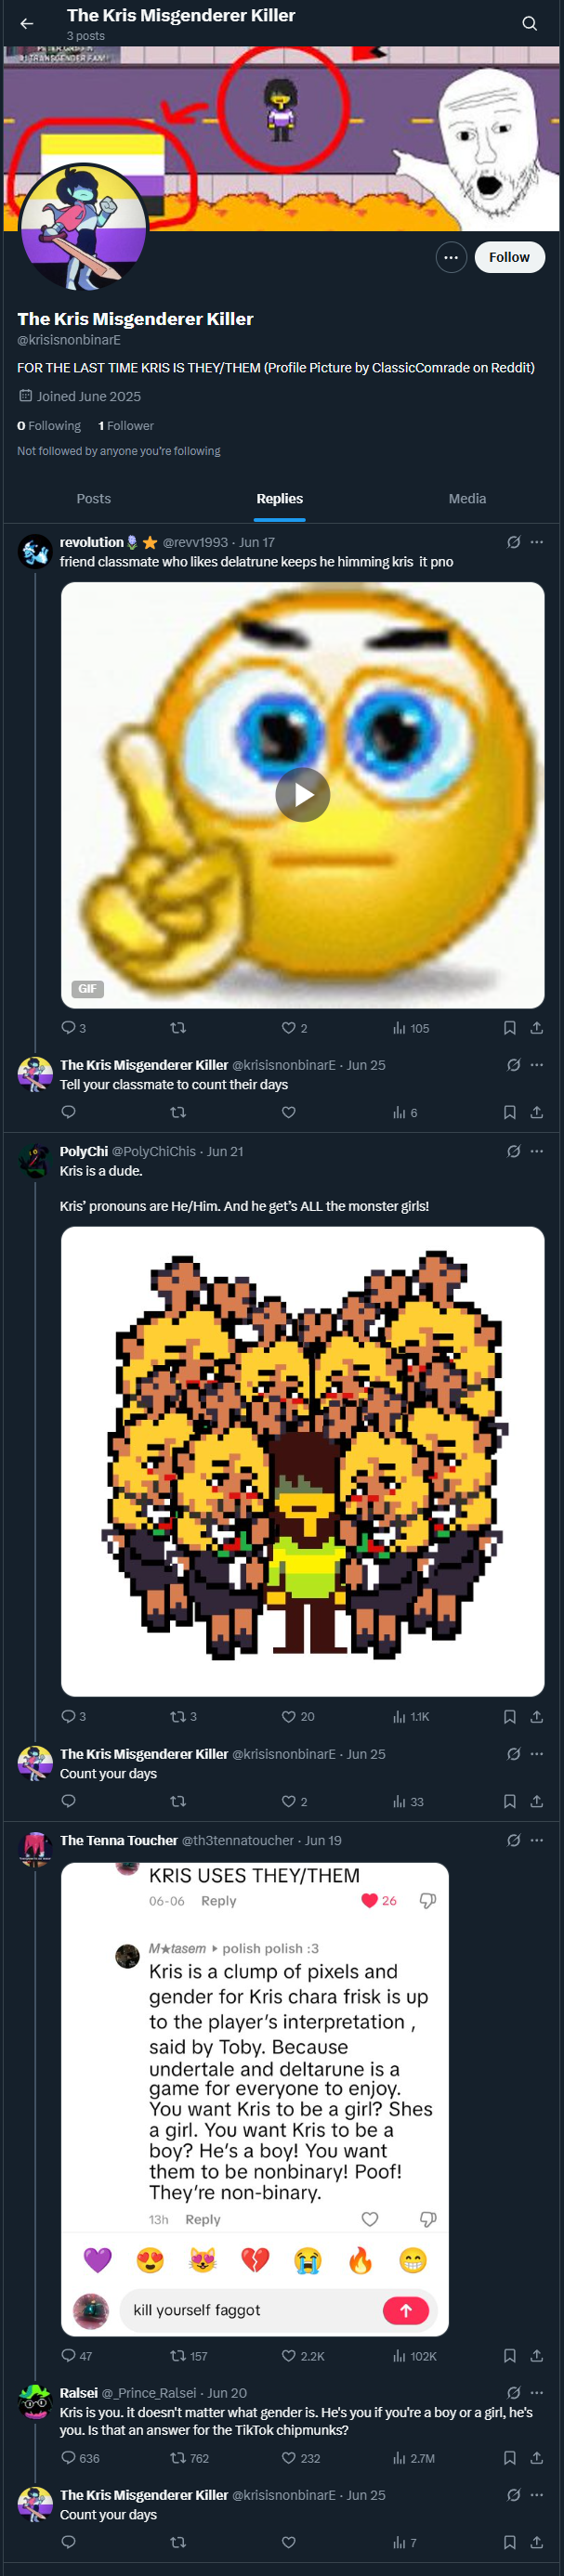Go back using the arrow icon
This screenshot has height=2576, width=564.
[x=27, y=24]
